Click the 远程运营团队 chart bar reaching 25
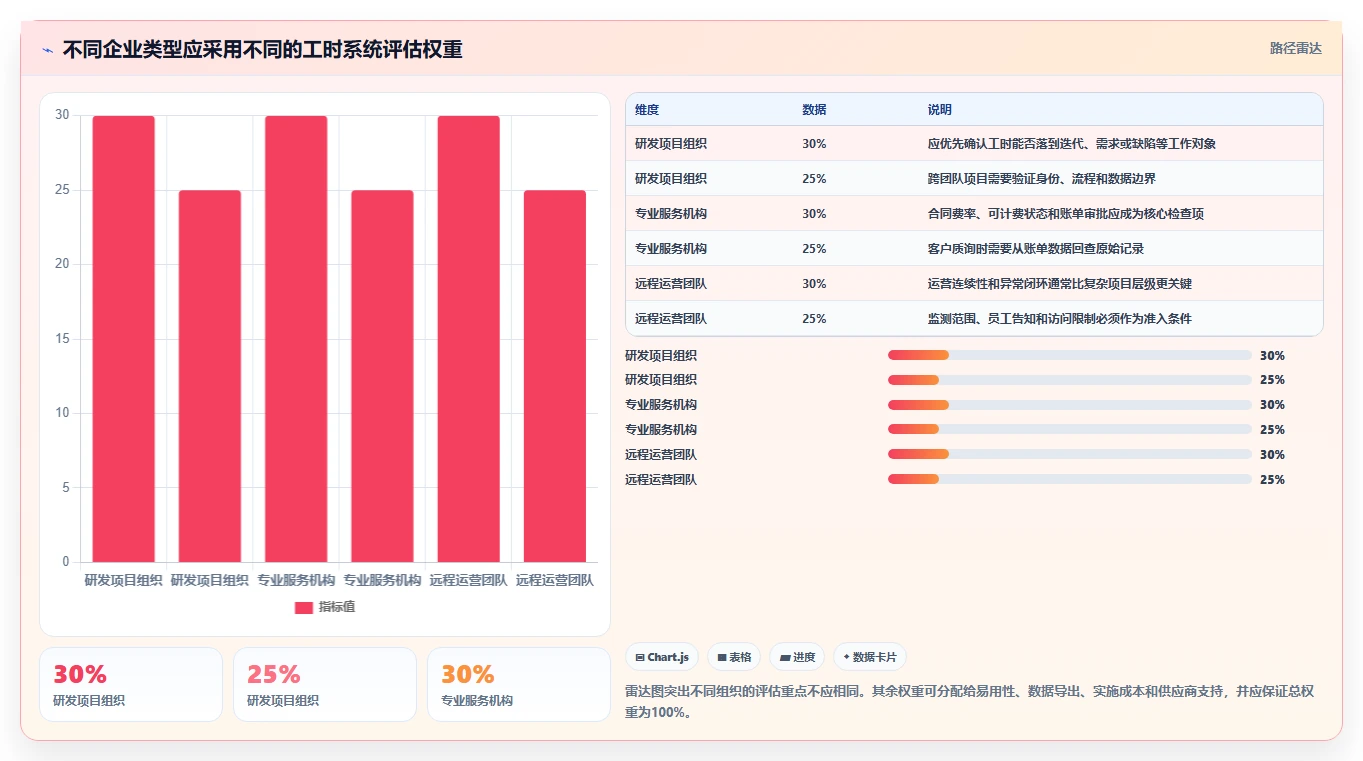Screen dimensions: 1363x761 tap(554, 376)
